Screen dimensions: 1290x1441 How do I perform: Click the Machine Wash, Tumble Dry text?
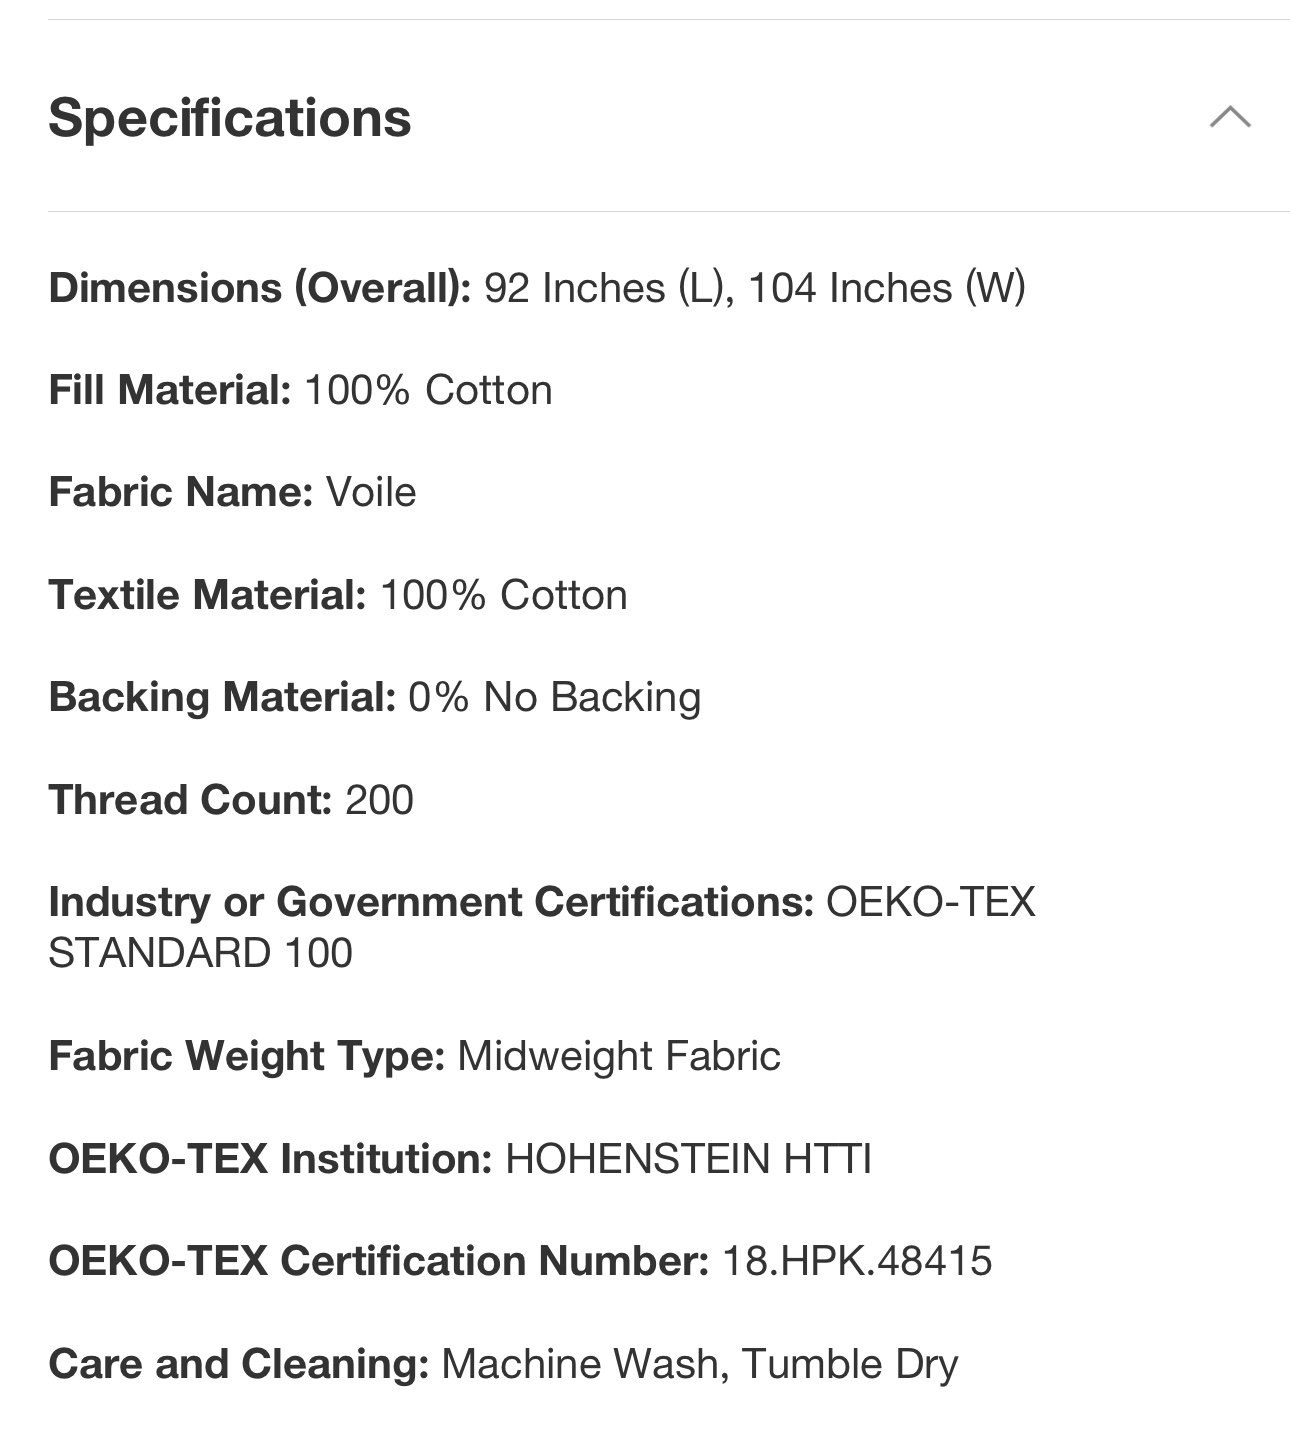point(700,1364)
